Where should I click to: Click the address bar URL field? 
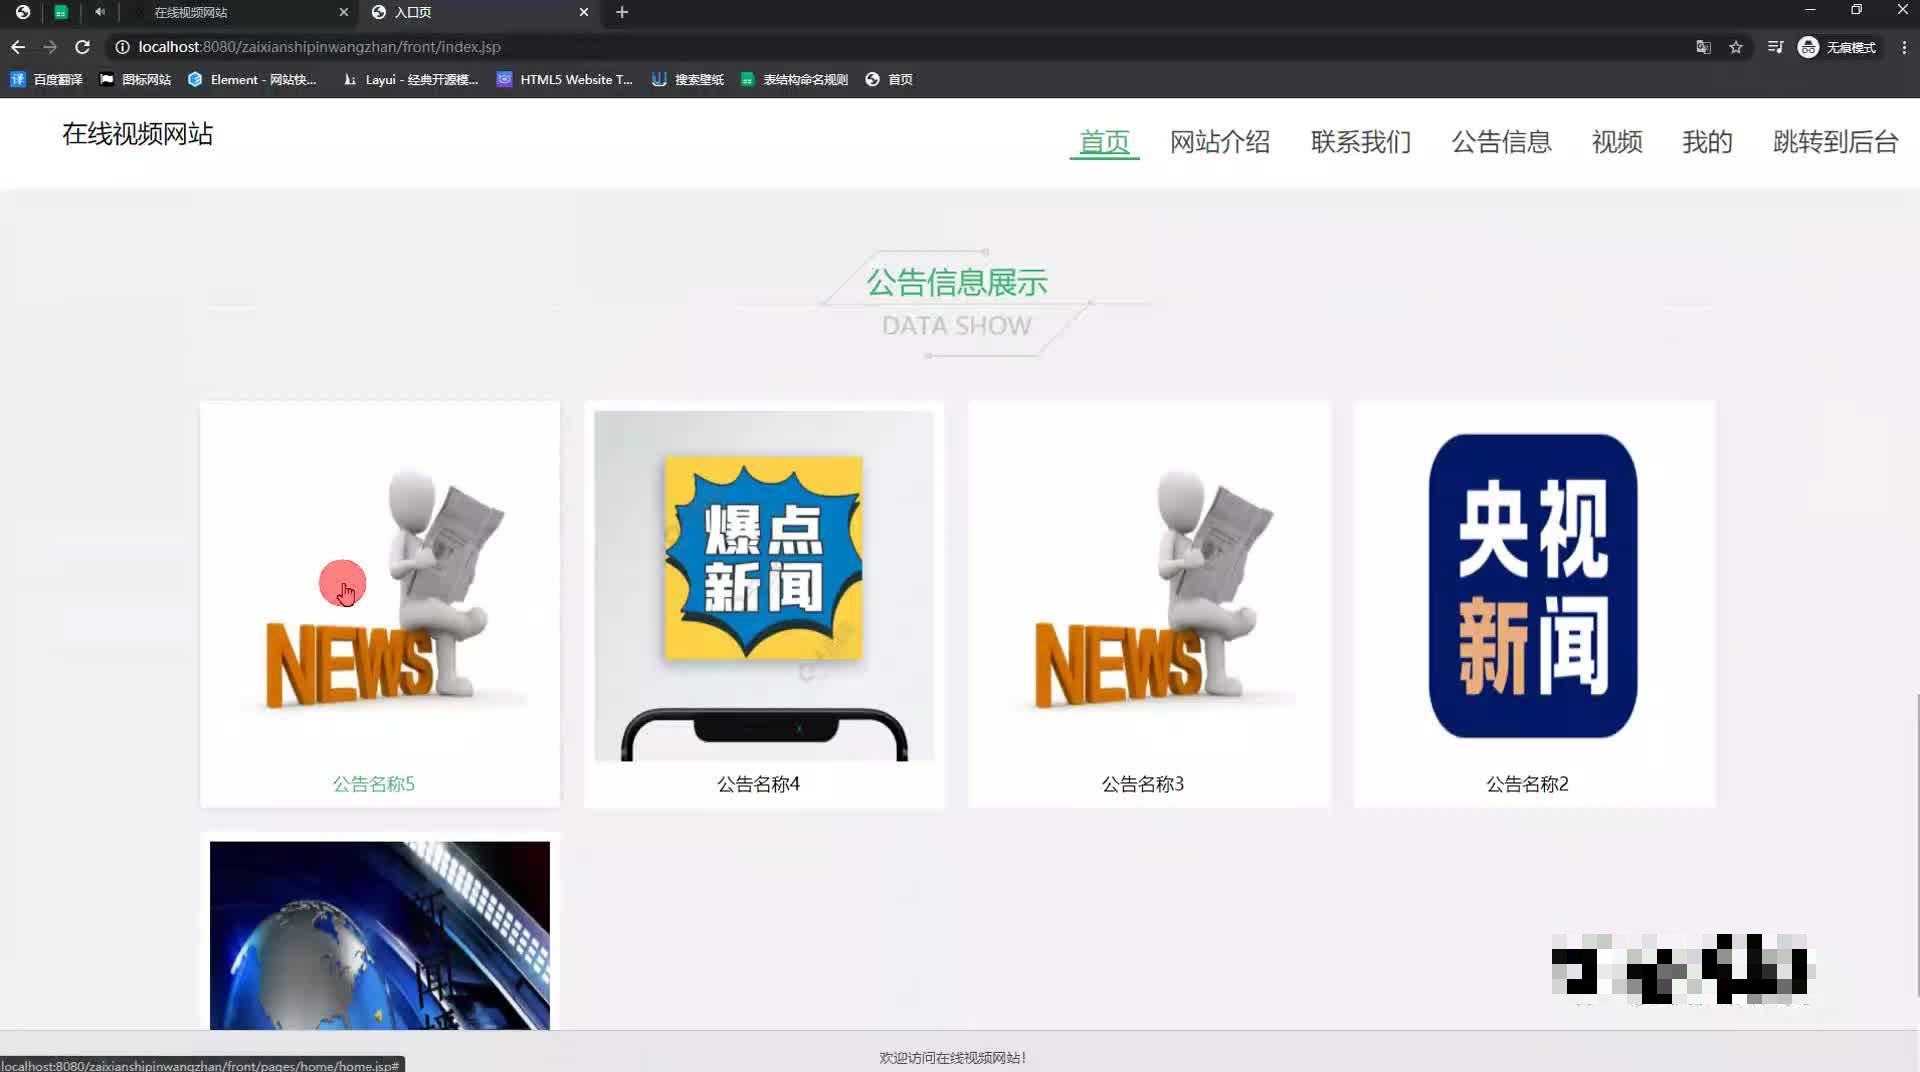click(x=900, y=47)
